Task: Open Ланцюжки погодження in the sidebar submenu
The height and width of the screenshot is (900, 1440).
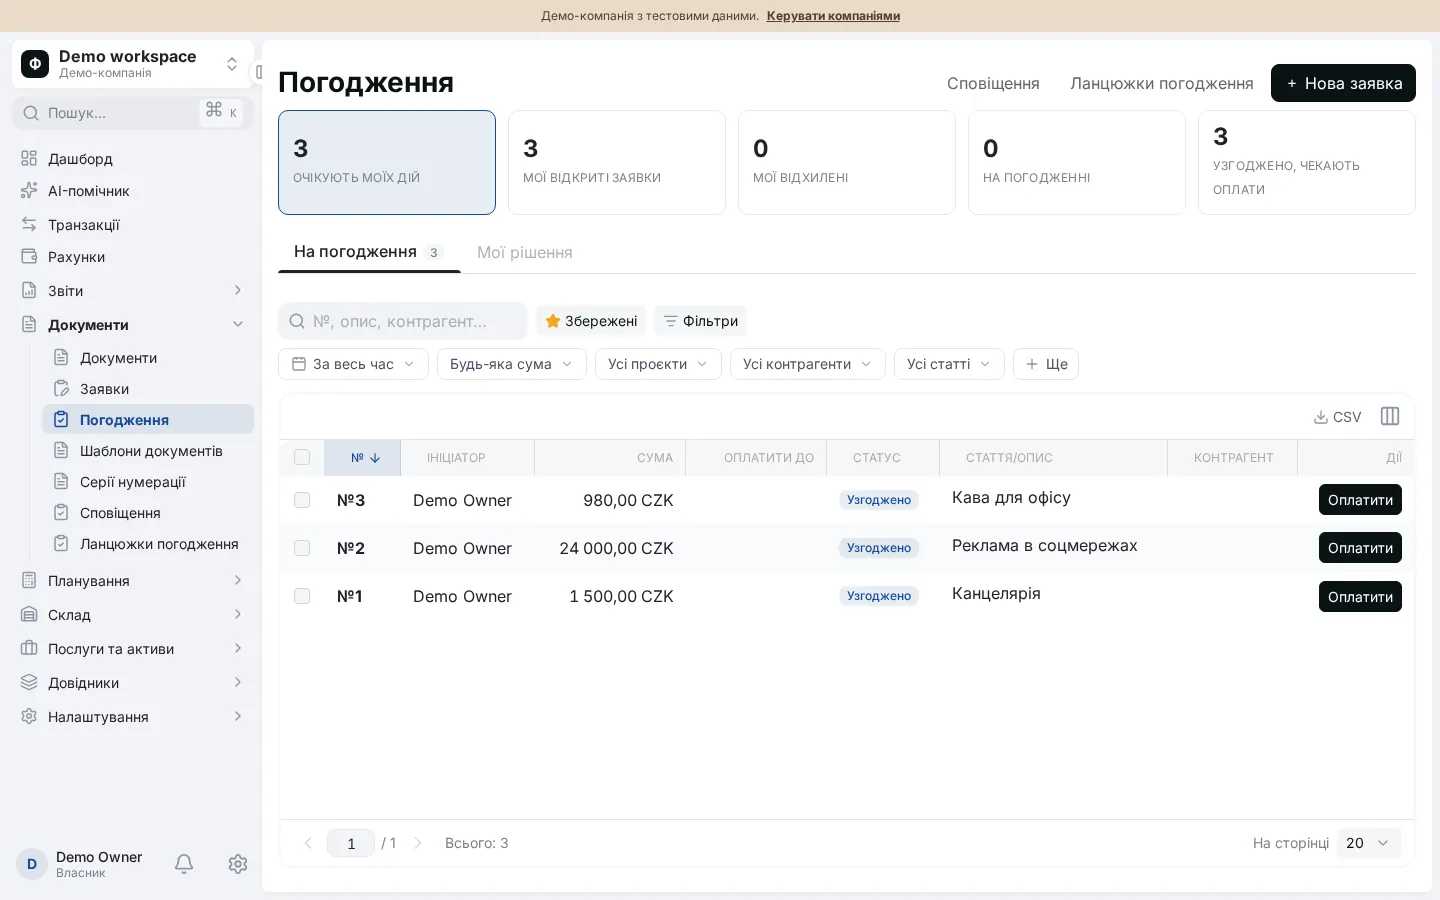Action: pyautogui.click(x=148, y=544)
